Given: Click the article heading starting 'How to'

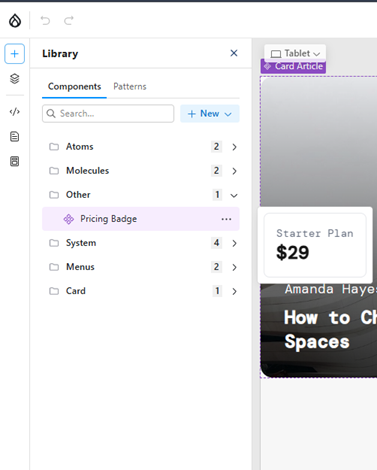Looking at the screenshot, I should coord(330,329).
